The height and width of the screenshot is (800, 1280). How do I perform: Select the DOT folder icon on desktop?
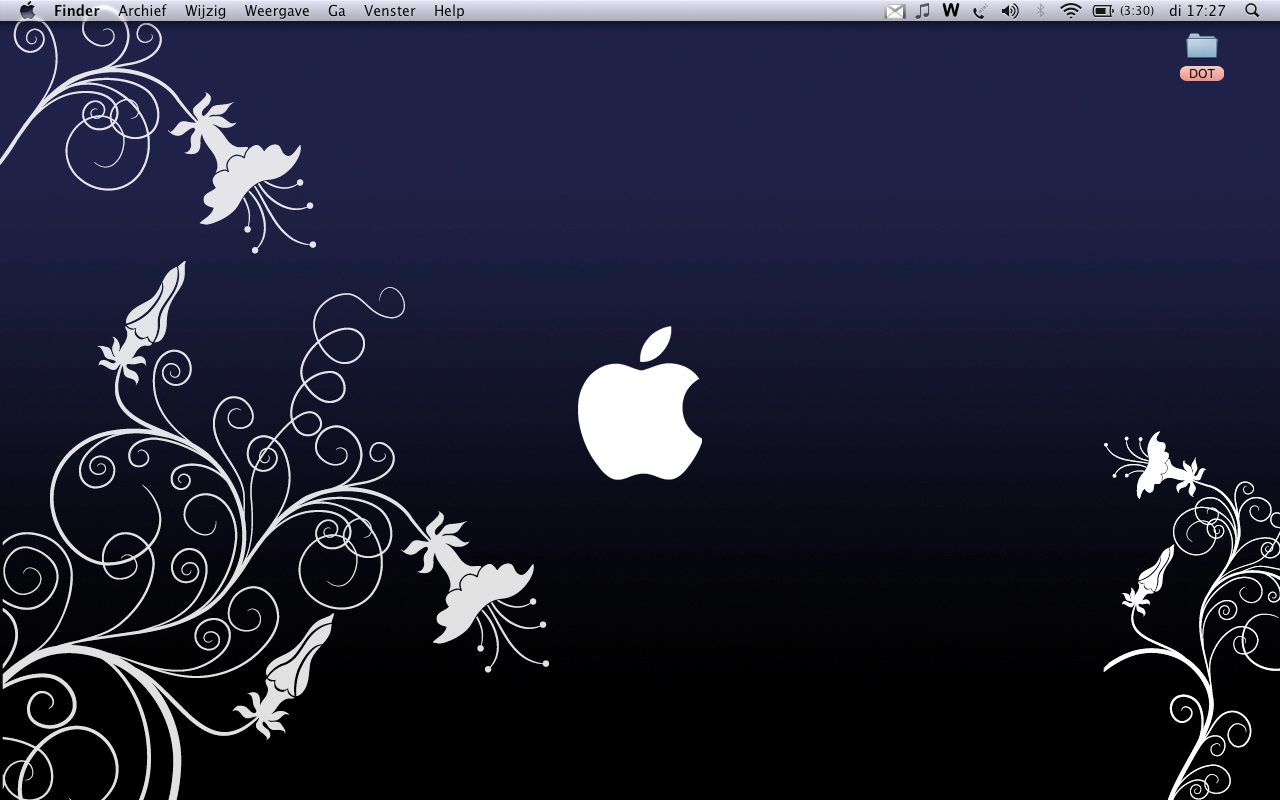tap(1202, 45)
